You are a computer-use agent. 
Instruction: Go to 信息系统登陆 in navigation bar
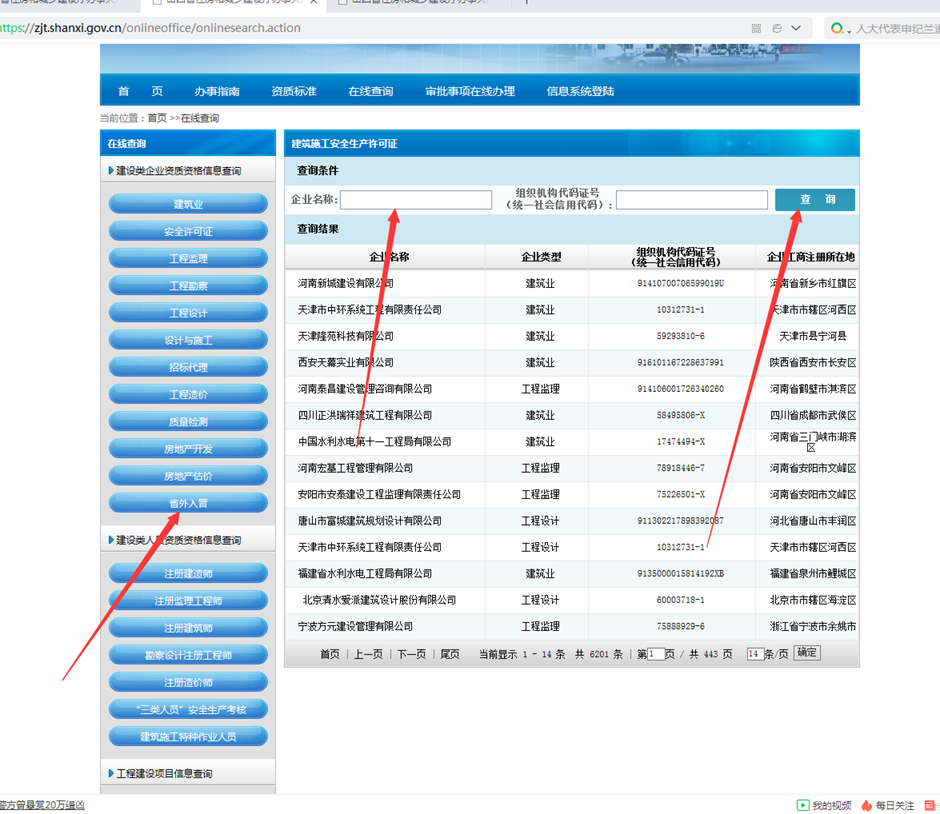pyautogui.click(x=580, y=91)
